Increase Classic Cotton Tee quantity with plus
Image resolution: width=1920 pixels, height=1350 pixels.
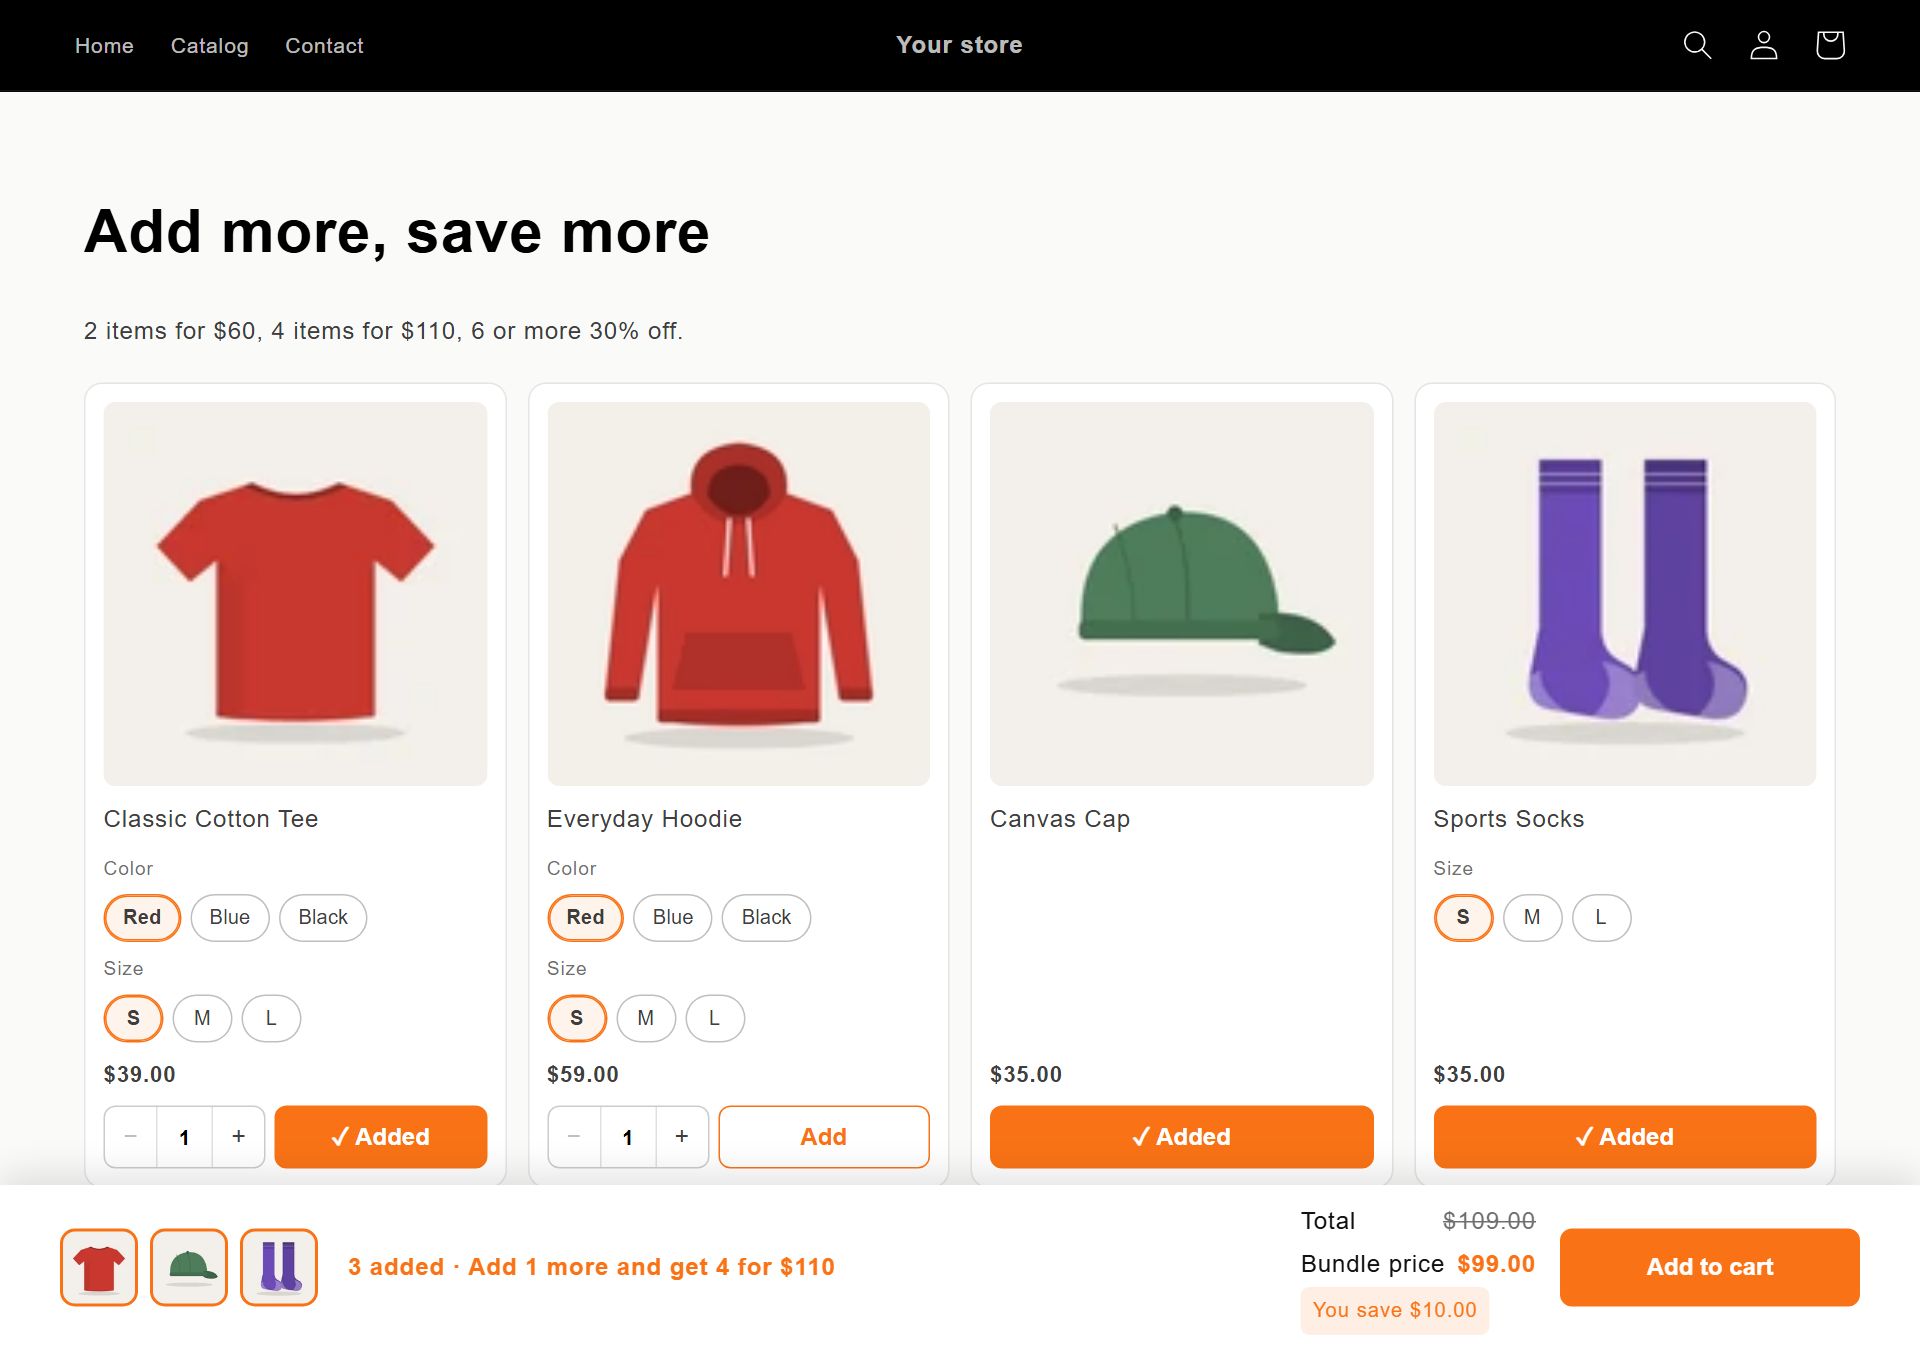[x=238, y=1136]
